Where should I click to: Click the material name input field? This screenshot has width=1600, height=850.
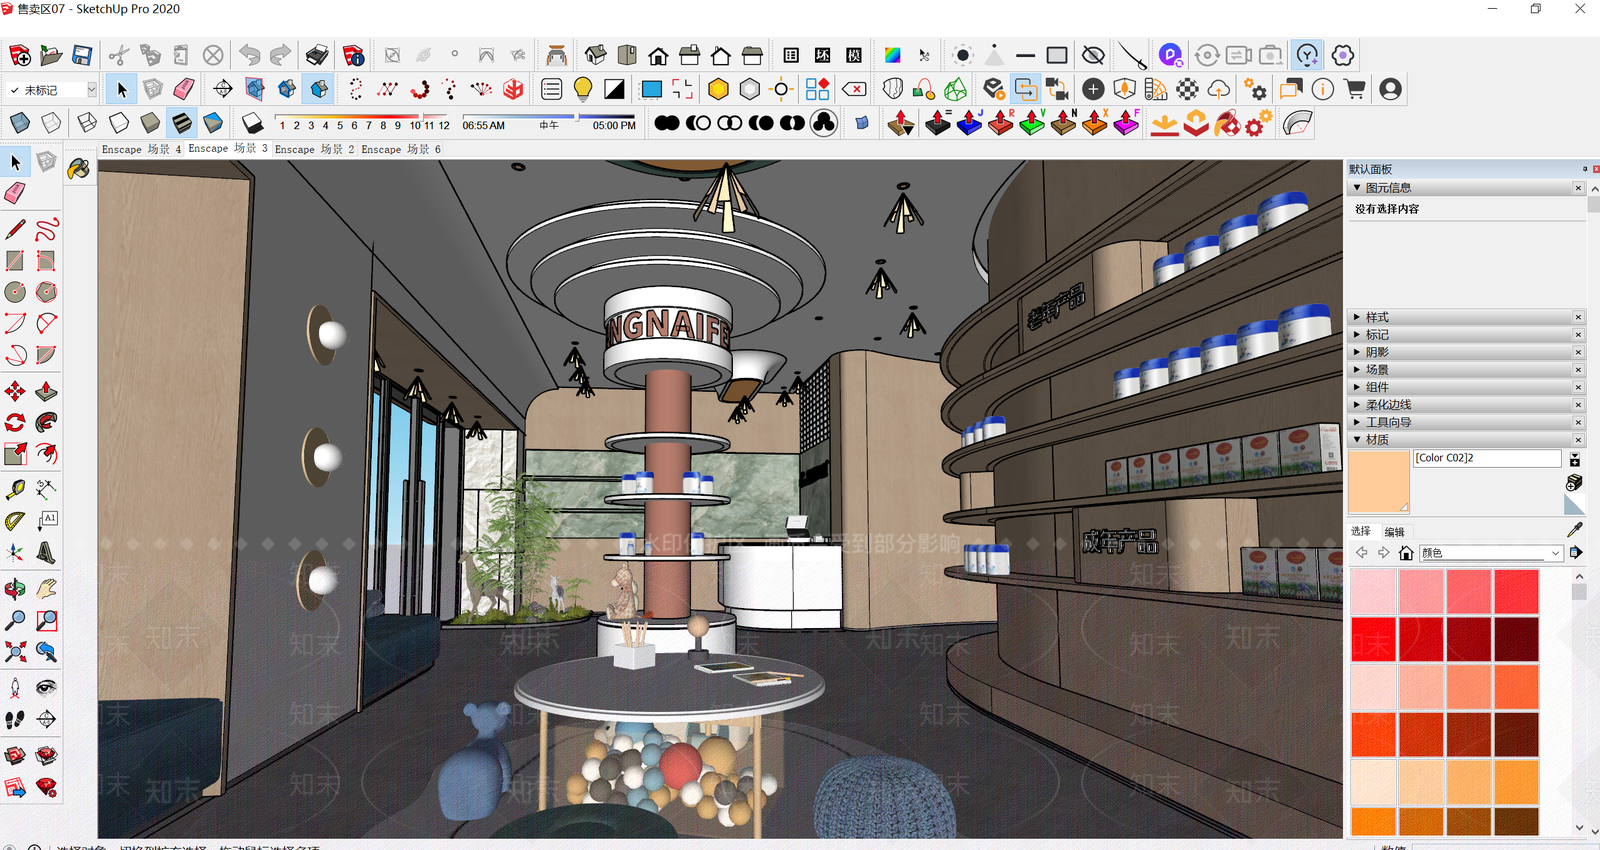pyautogui.click(x=1487, y=458)
